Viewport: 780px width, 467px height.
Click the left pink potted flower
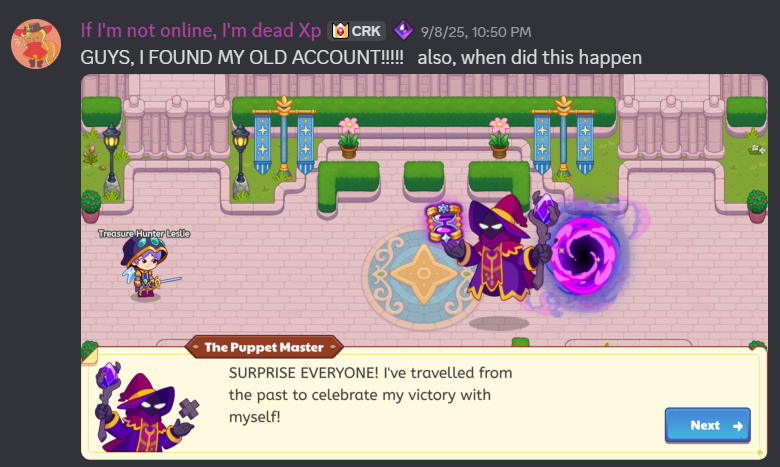point(349,137)
